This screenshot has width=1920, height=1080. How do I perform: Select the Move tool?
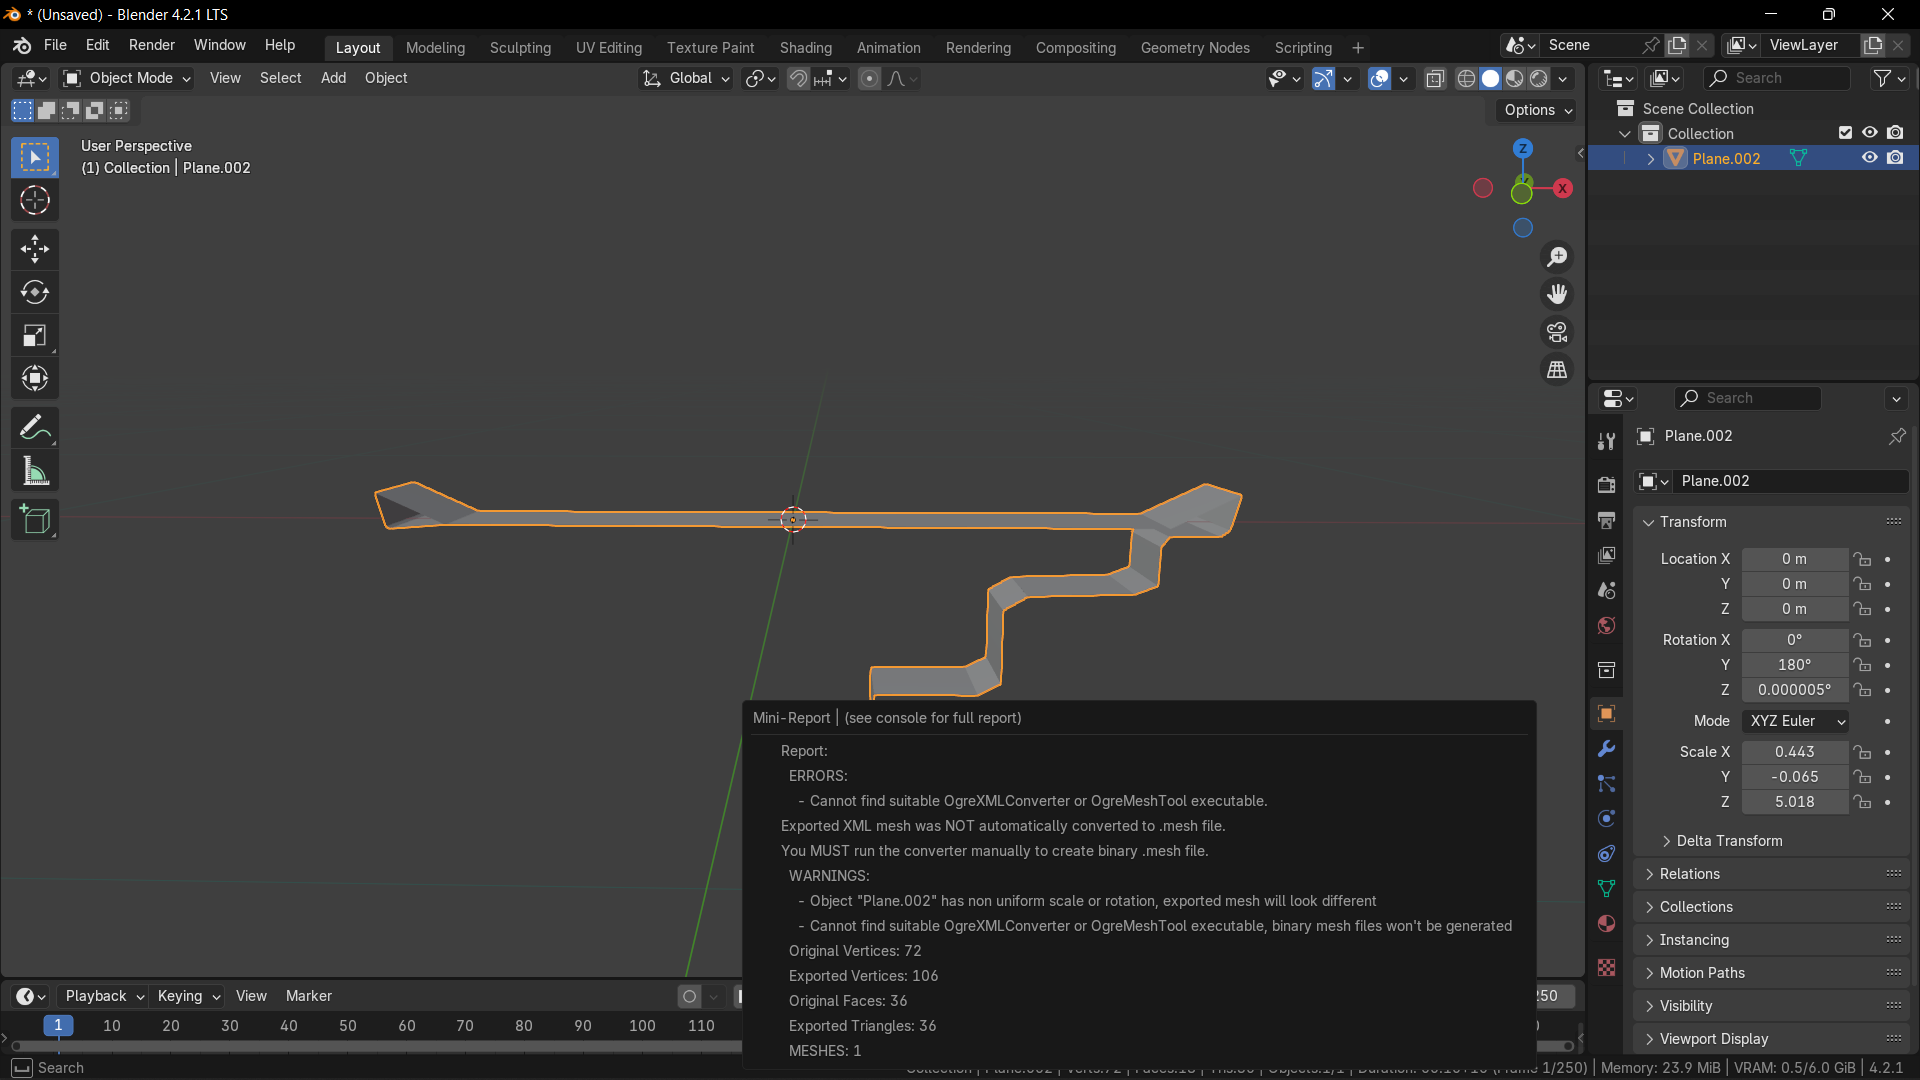pyautogui.click(x=35, y=249)
